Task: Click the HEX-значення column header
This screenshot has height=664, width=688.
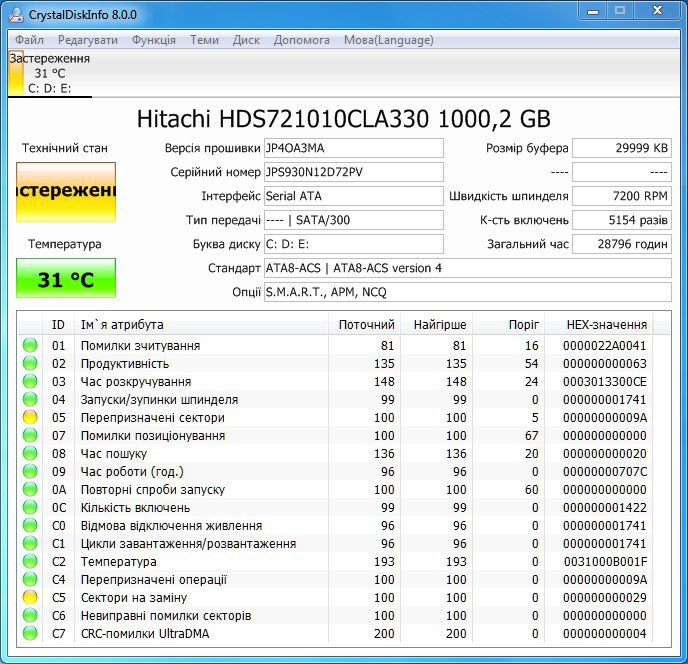Action: pos(598,325)
